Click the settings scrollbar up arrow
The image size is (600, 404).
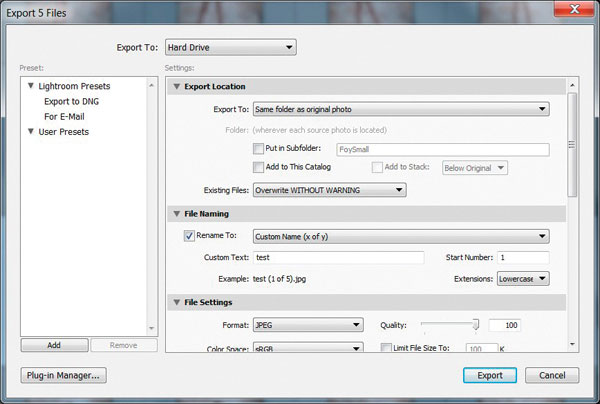click(572, 85)
